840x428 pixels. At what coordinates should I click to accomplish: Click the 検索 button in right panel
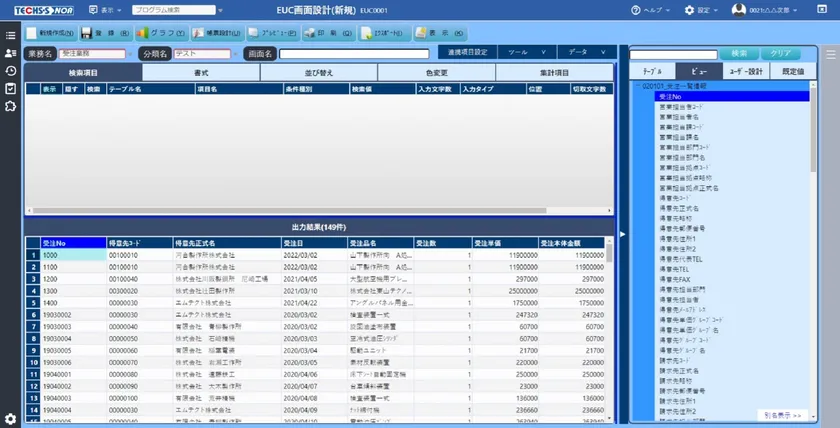coord(739,54)
